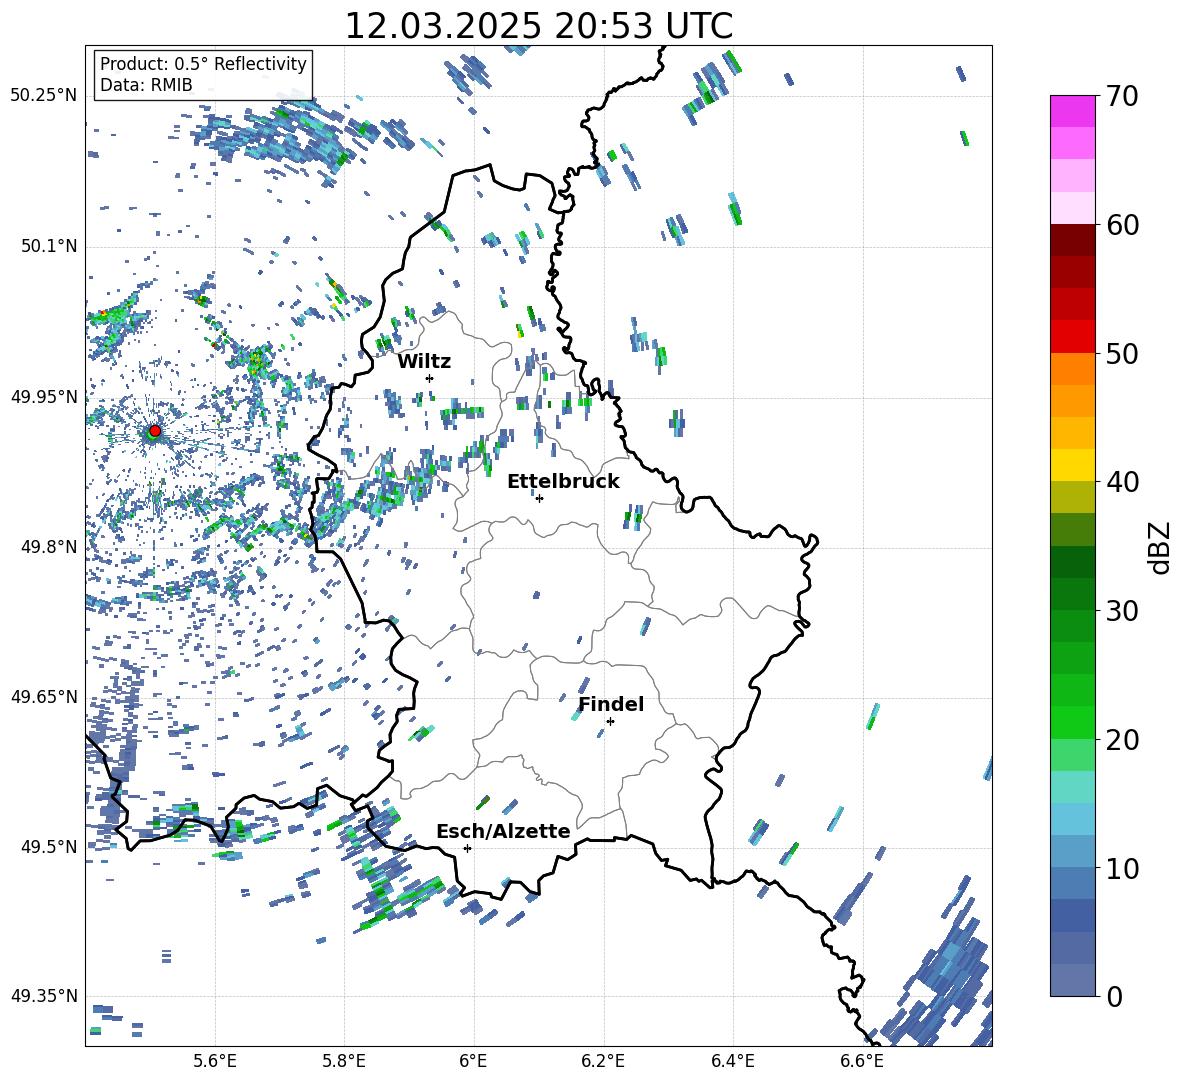Select the Esch/Alzette city label

coord(503,831)
